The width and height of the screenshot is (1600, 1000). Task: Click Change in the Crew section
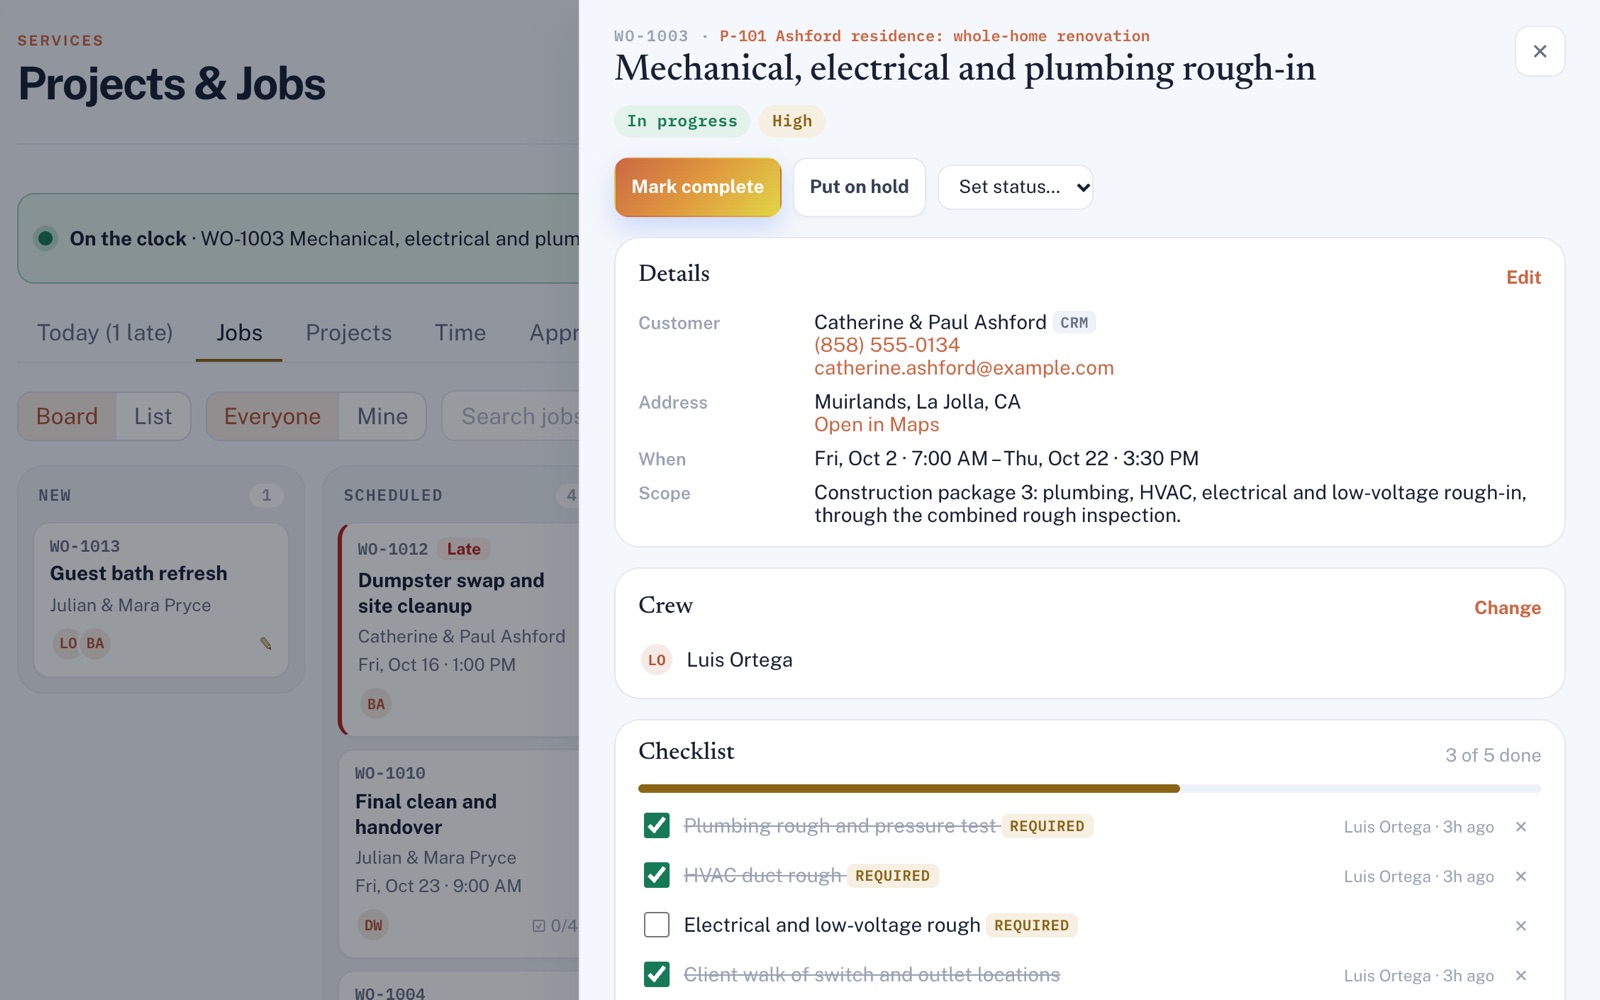[x=1507, y=608]
